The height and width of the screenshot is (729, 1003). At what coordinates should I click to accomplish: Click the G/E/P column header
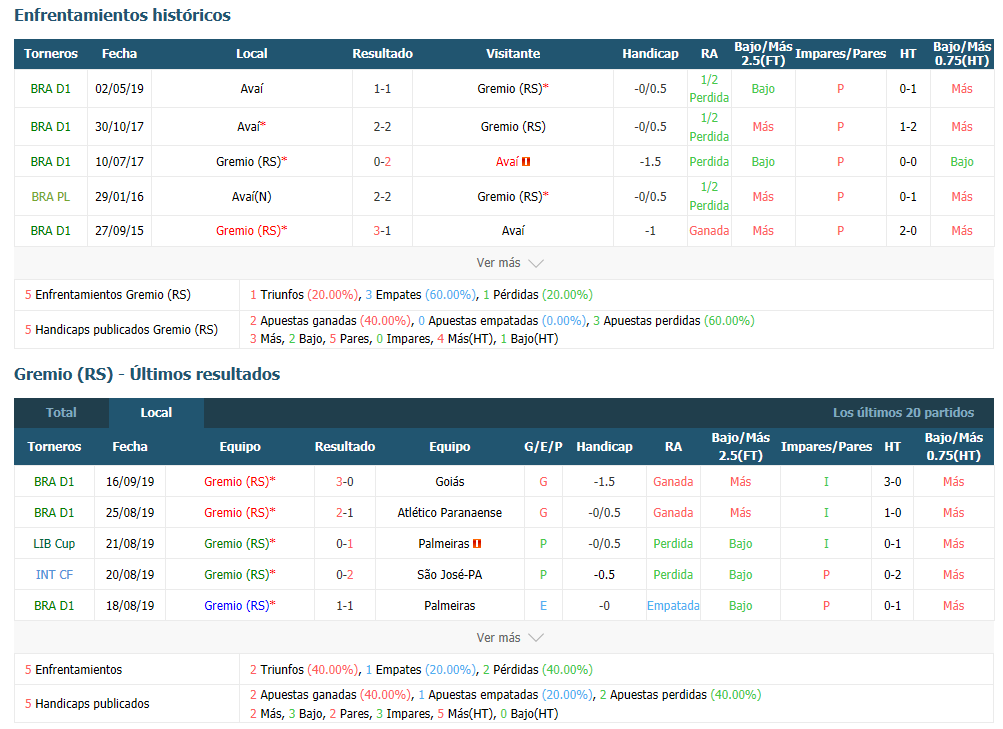point(543,446)
